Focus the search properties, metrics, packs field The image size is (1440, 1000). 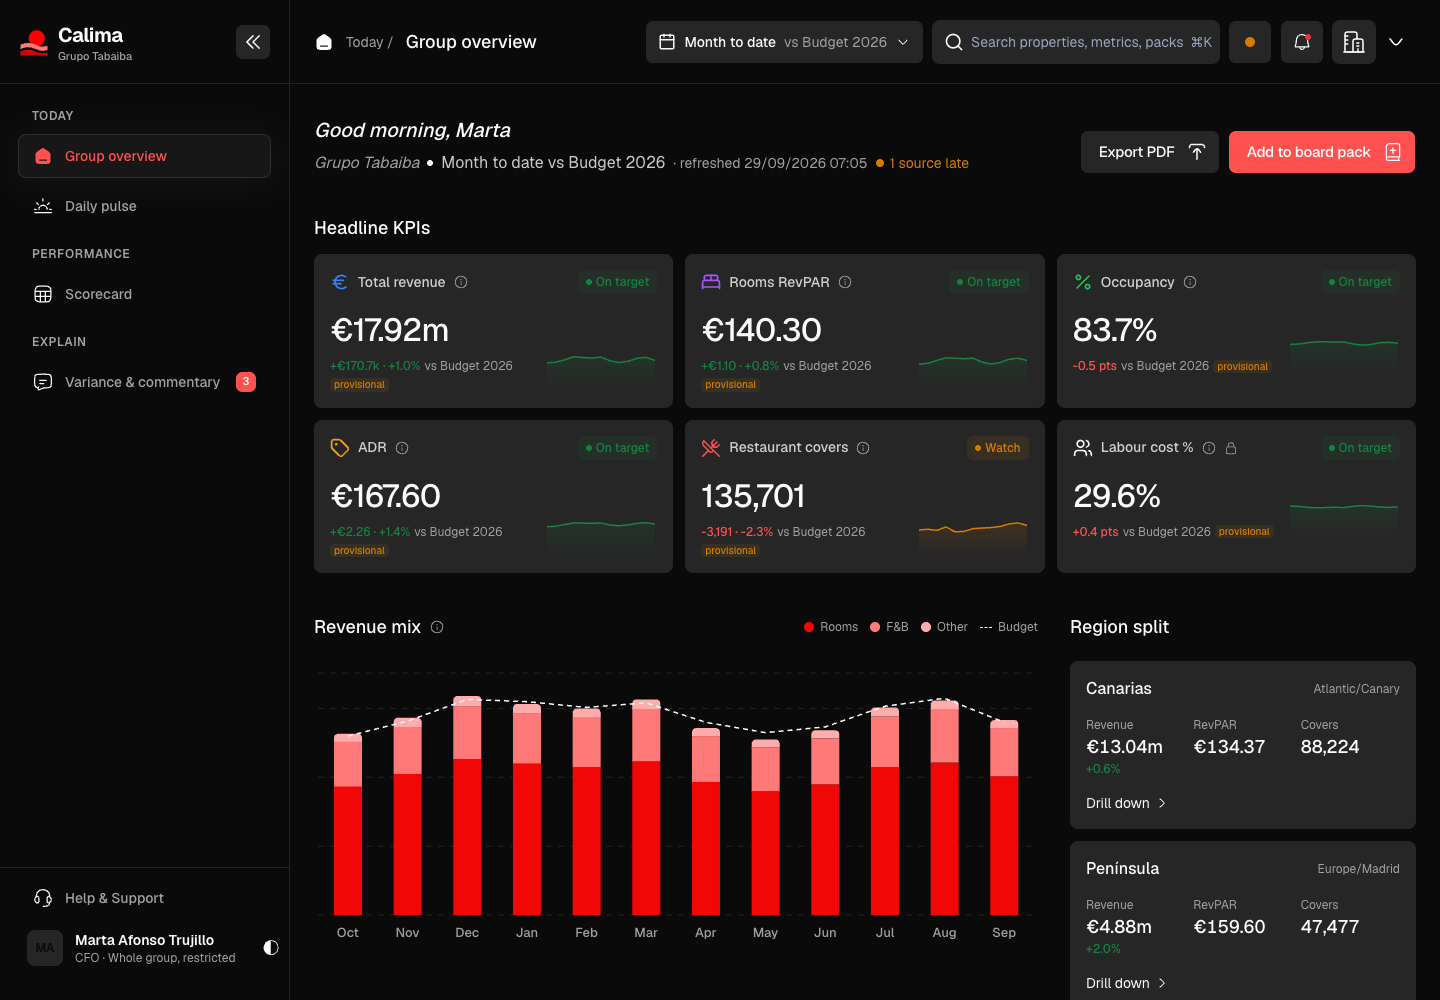tap(1076, 42)
